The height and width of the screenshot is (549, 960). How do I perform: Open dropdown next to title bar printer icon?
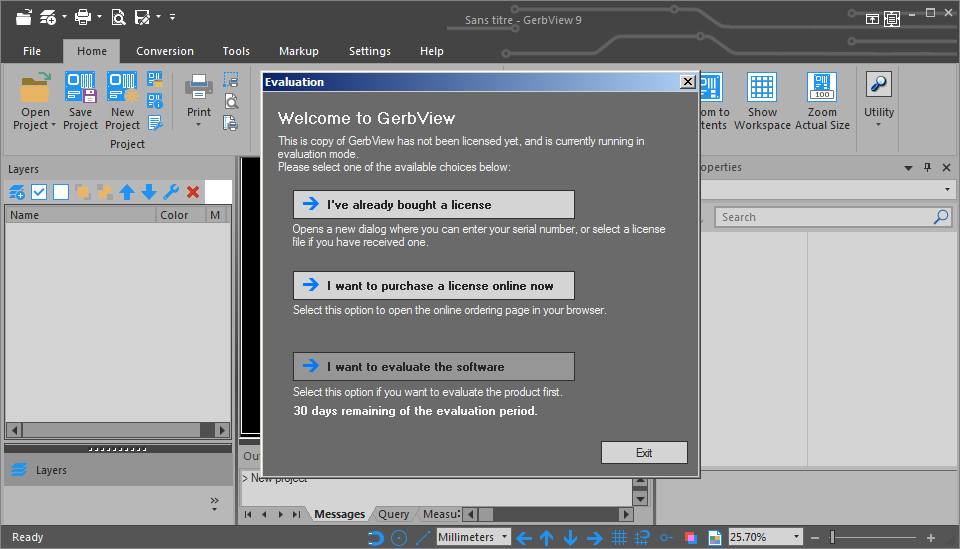(99, 17)
